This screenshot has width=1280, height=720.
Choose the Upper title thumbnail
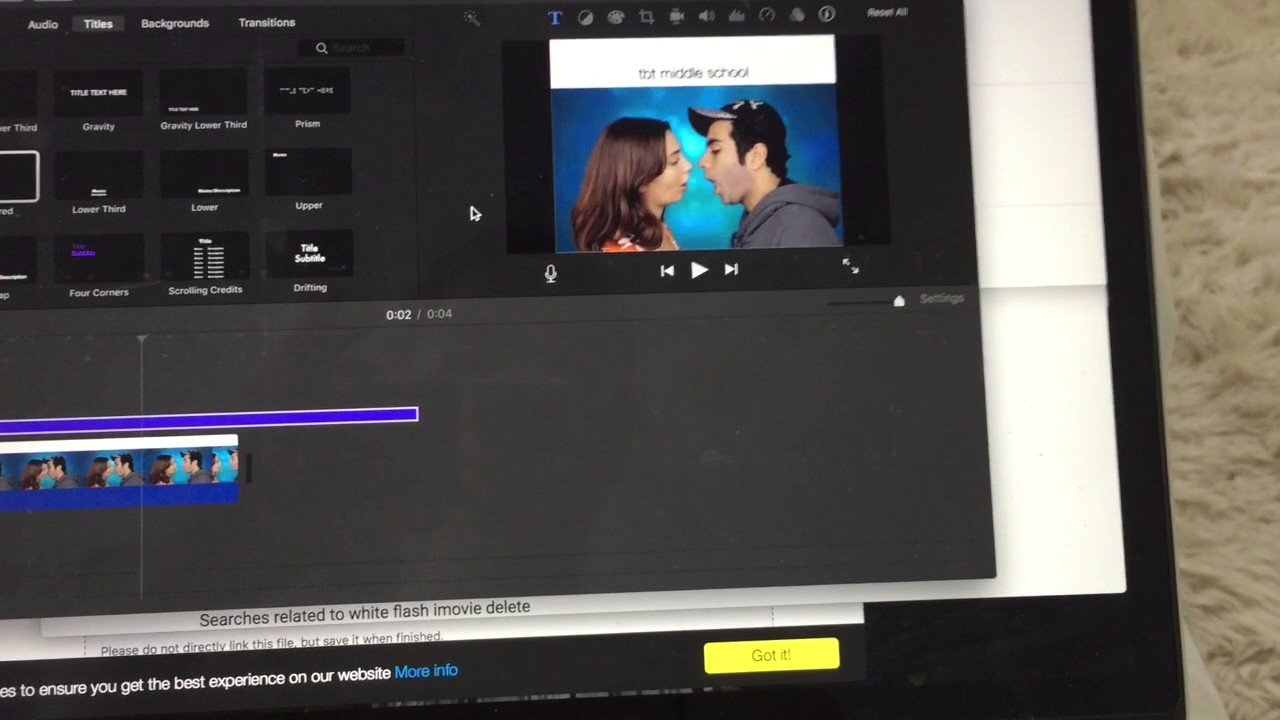[308, 173]
